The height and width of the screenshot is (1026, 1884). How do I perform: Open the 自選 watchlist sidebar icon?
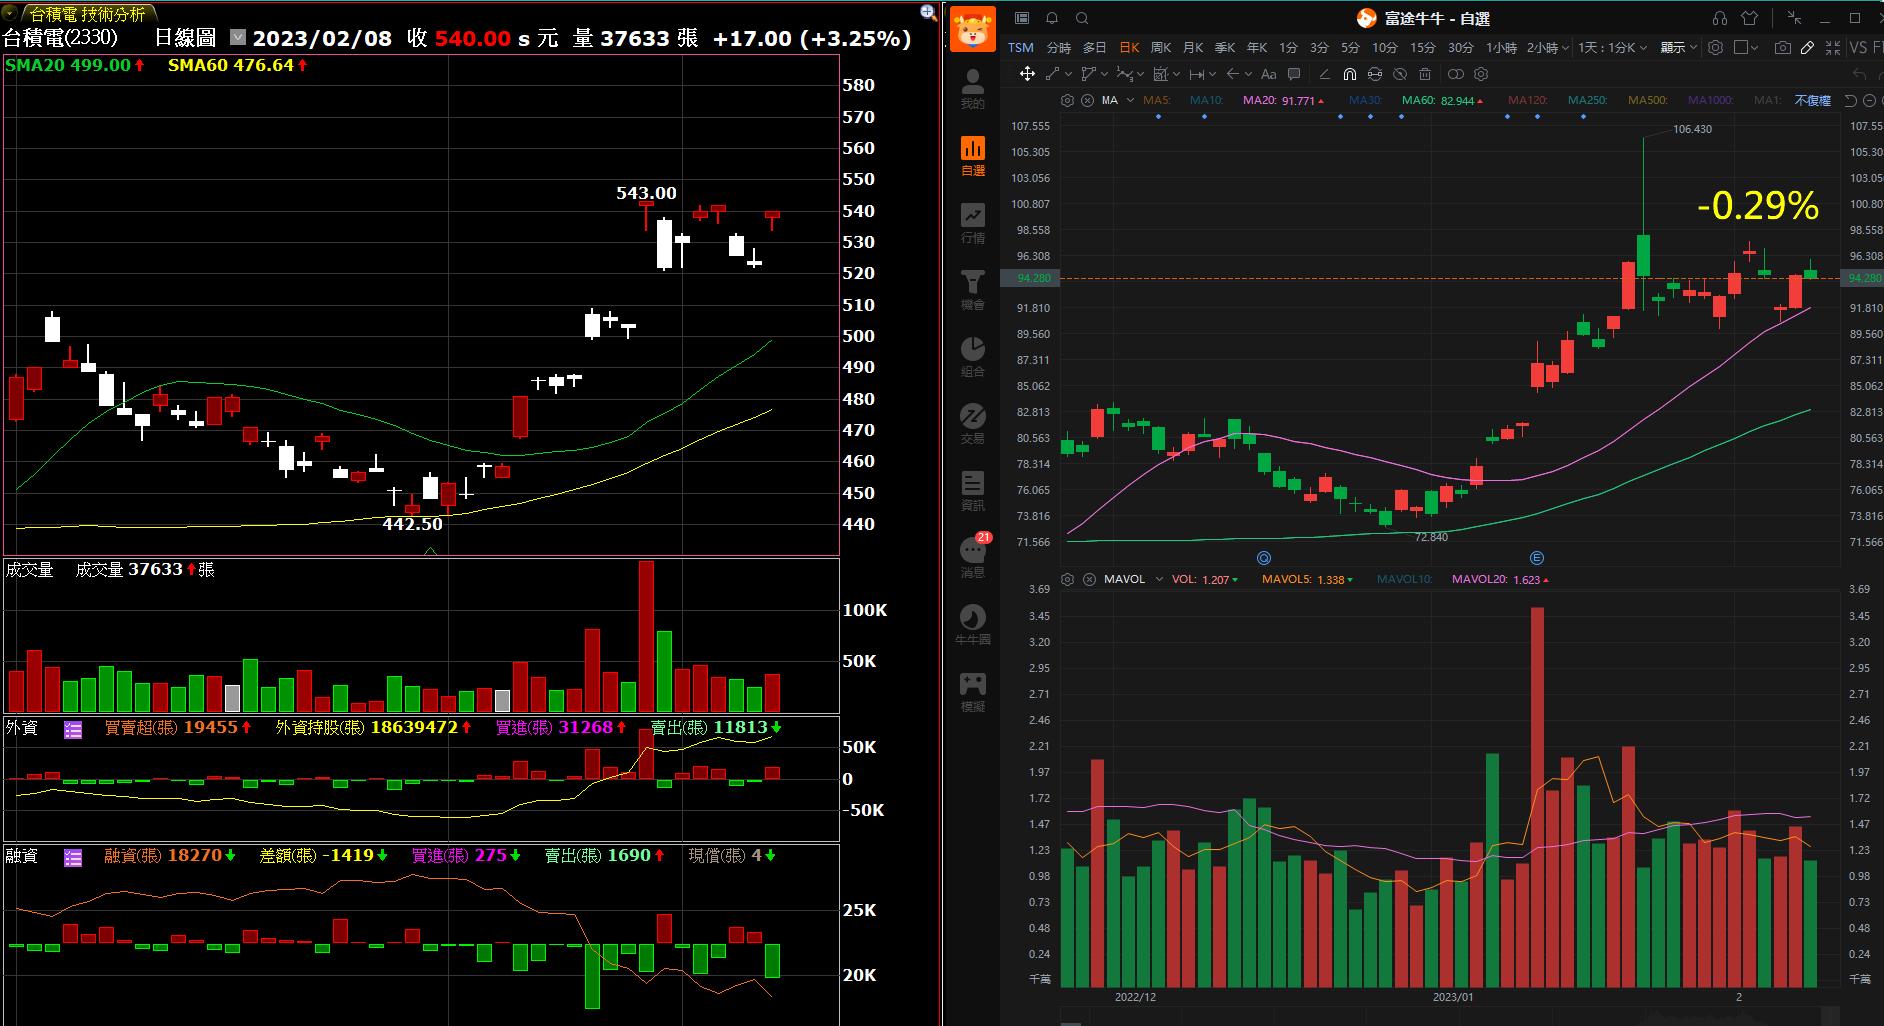coord(972,155)
